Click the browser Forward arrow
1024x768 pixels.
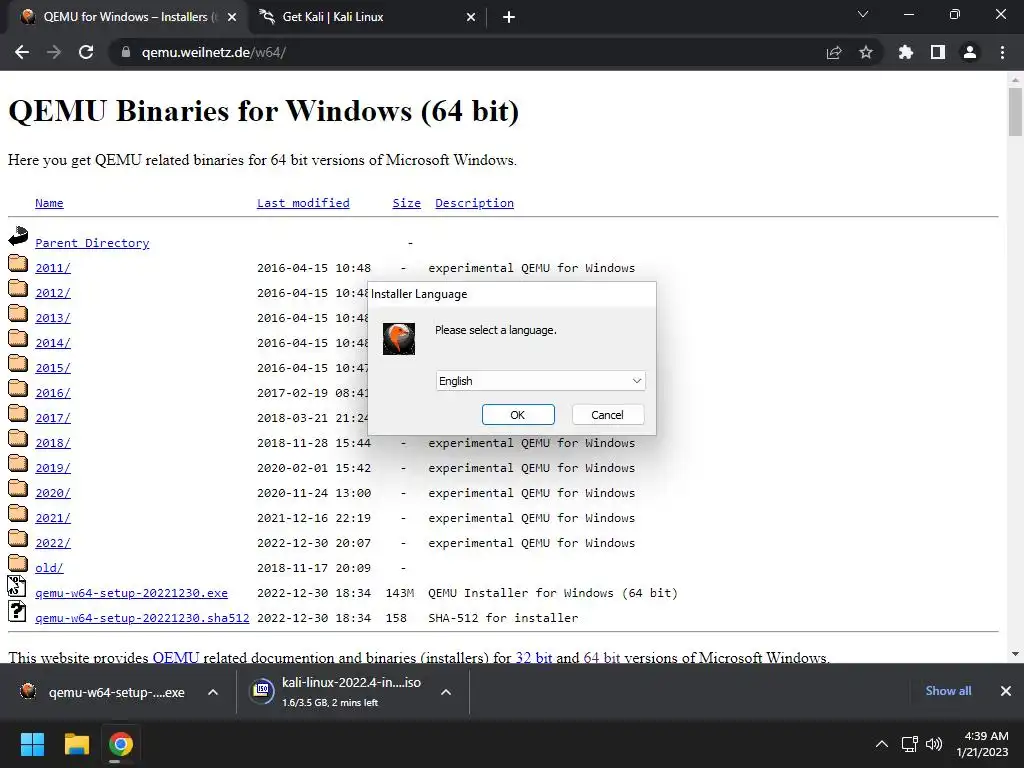click(x=54, y=52)
